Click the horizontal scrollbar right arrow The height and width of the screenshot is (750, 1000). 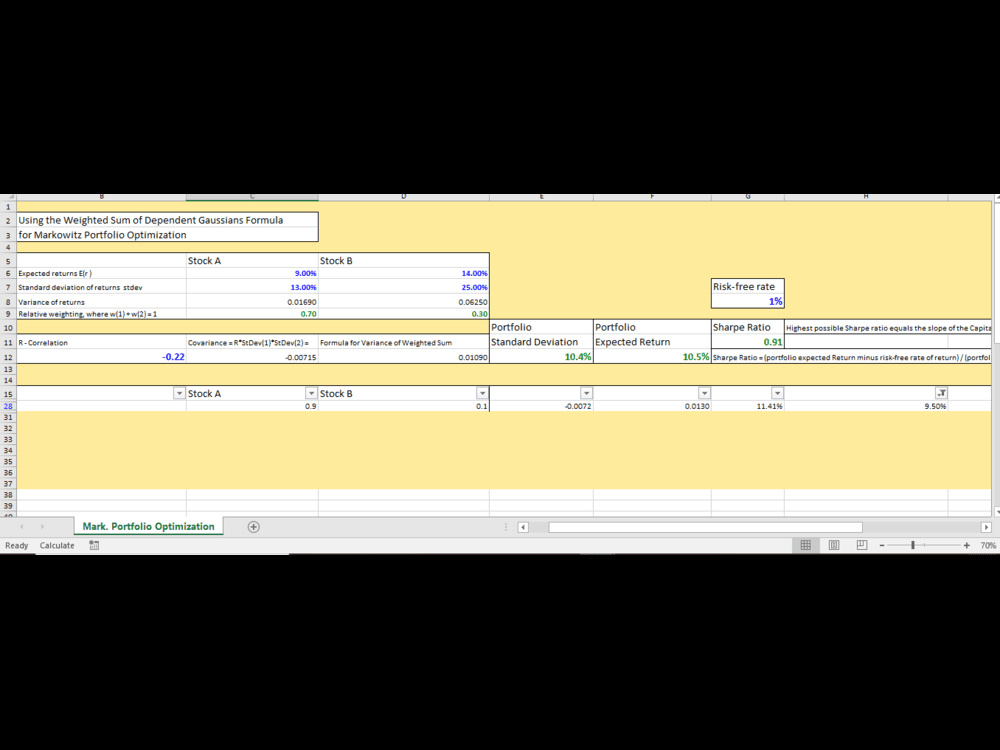986,527
